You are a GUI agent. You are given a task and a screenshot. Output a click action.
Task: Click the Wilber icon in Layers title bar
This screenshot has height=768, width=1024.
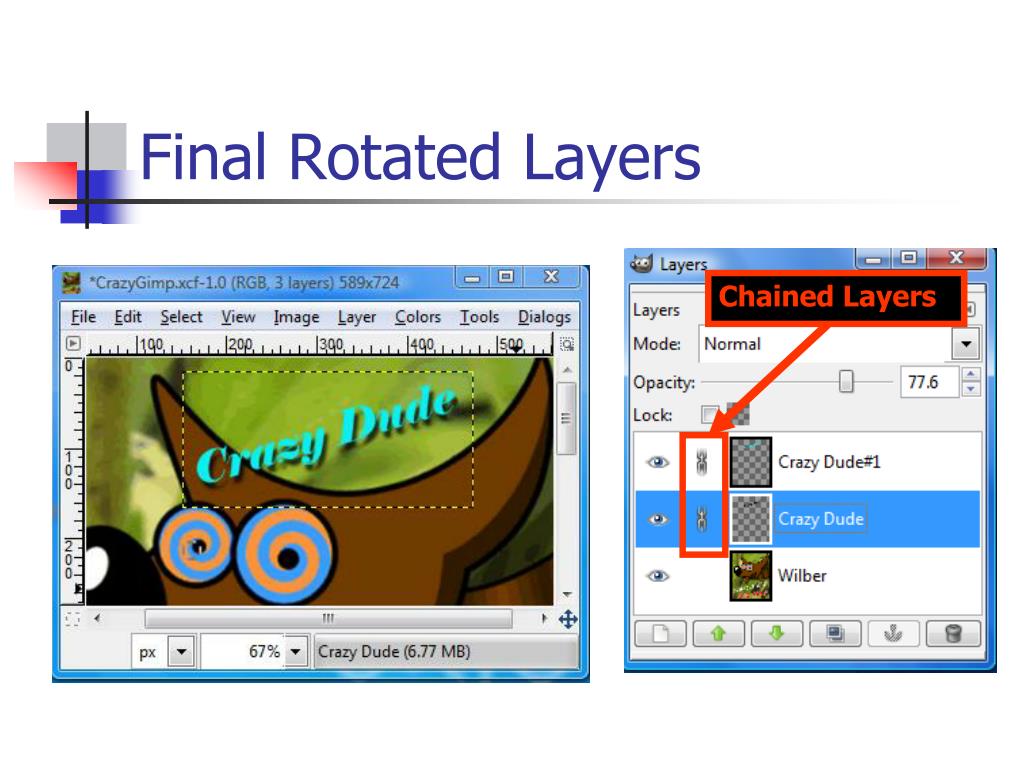641,264
